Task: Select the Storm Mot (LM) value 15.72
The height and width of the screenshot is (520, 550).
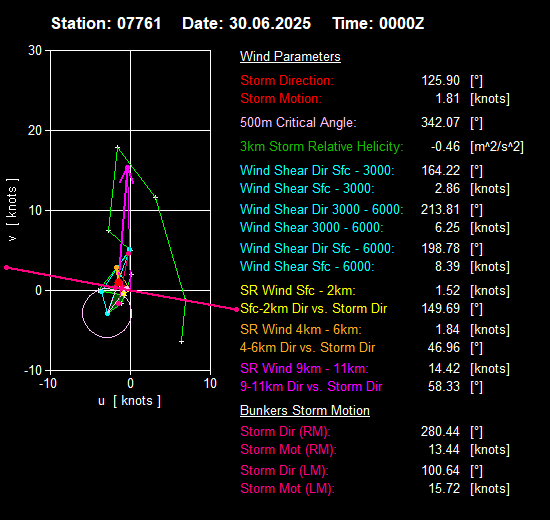Action: pyautogui.click(x=444, y=488)
